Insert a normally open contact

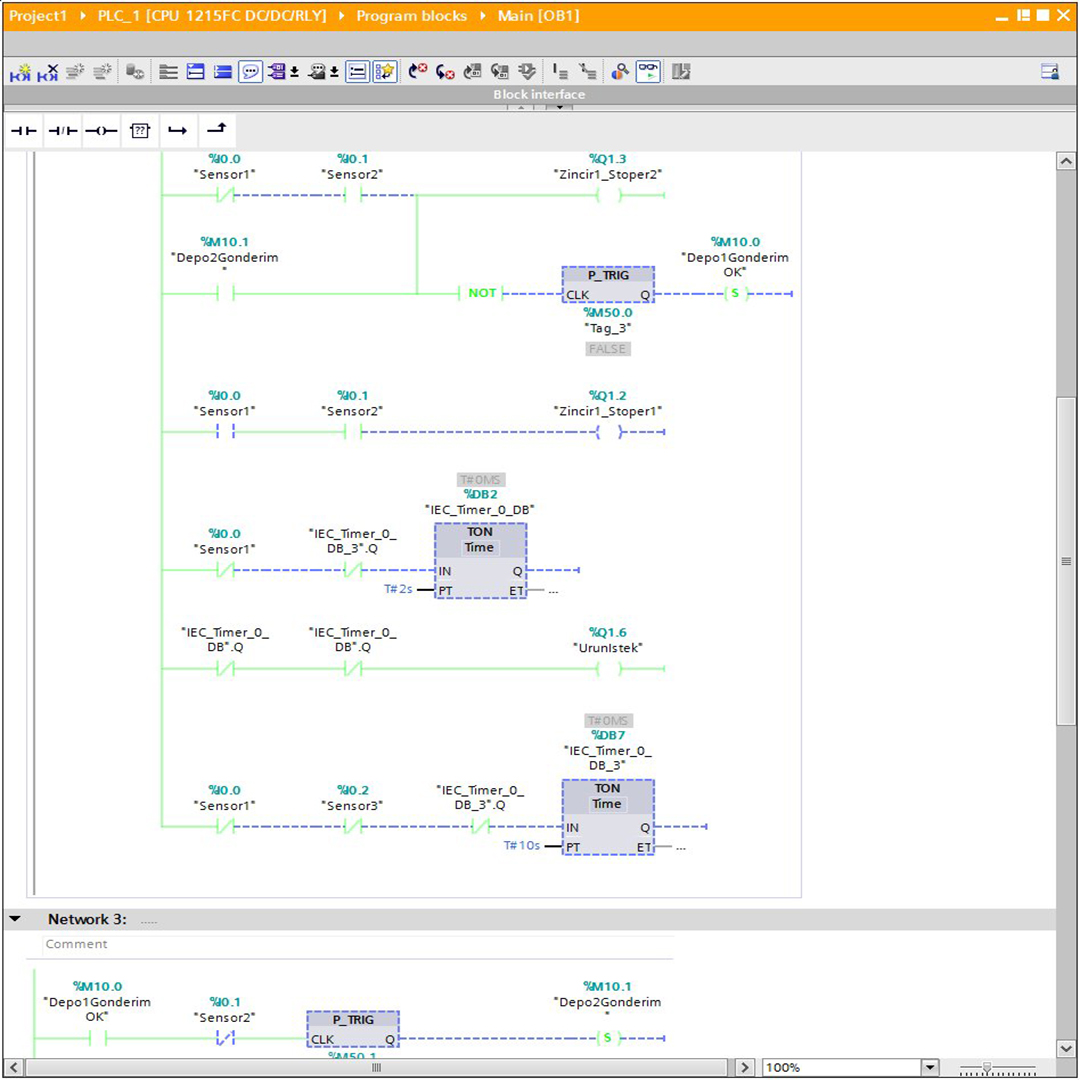click(24, 131)
